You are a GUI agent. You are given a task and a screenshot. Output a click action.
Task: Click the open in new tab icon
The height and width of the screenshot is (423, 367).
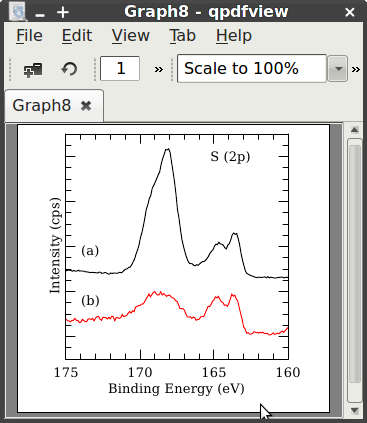tap(33, 69)
